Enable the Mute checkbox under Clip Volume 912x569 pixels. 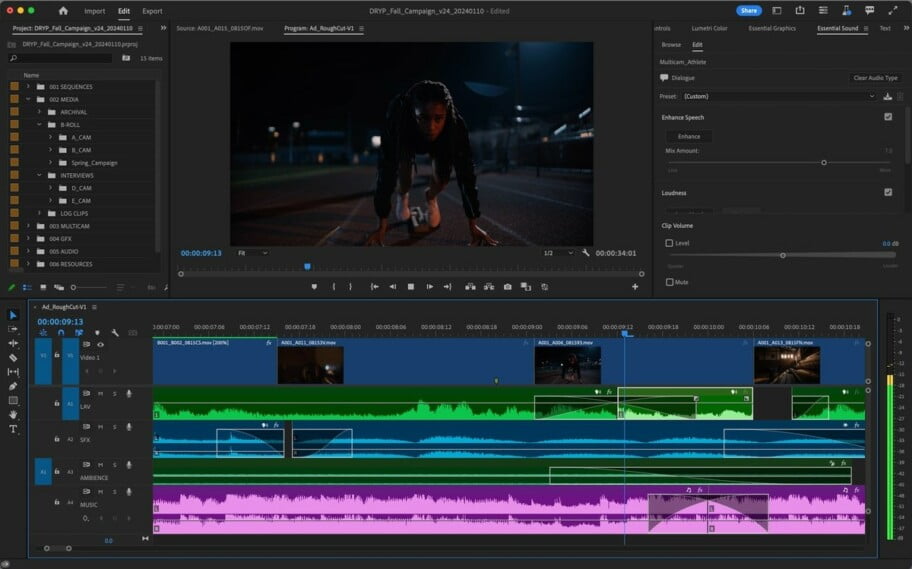[669, 282]
